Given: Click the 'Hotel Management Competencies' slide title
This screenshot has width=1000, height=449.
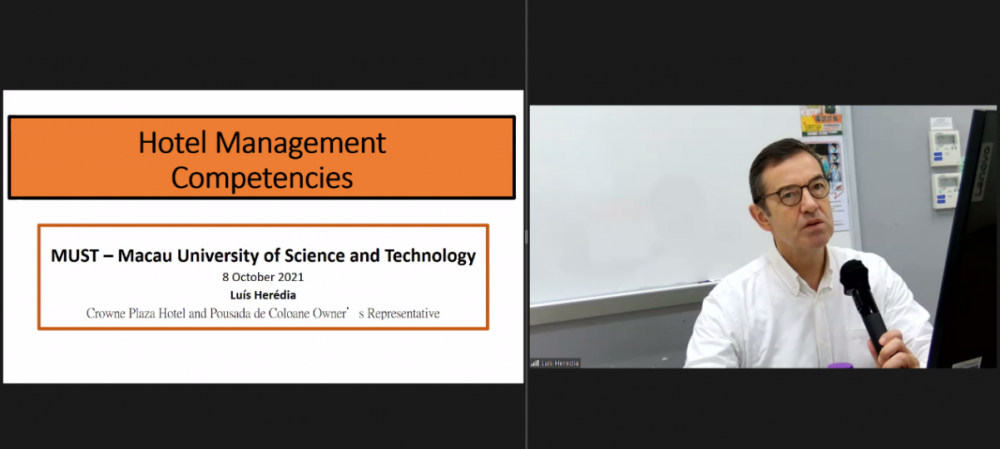Looking at the screenshot, I should tap(262, 159).
